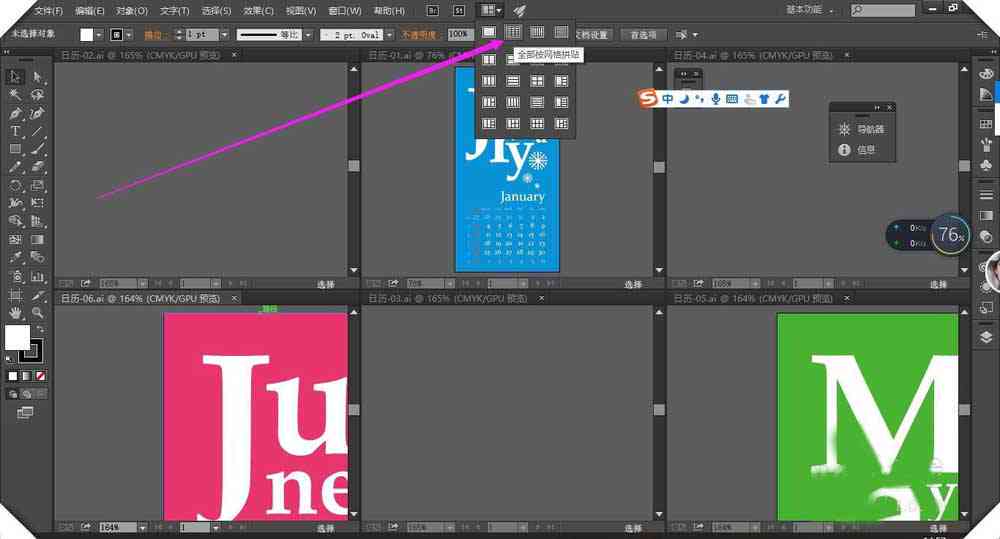Expand the fill color dropdown in control bar
The image size is (1000, 539).
click(99, 35)
